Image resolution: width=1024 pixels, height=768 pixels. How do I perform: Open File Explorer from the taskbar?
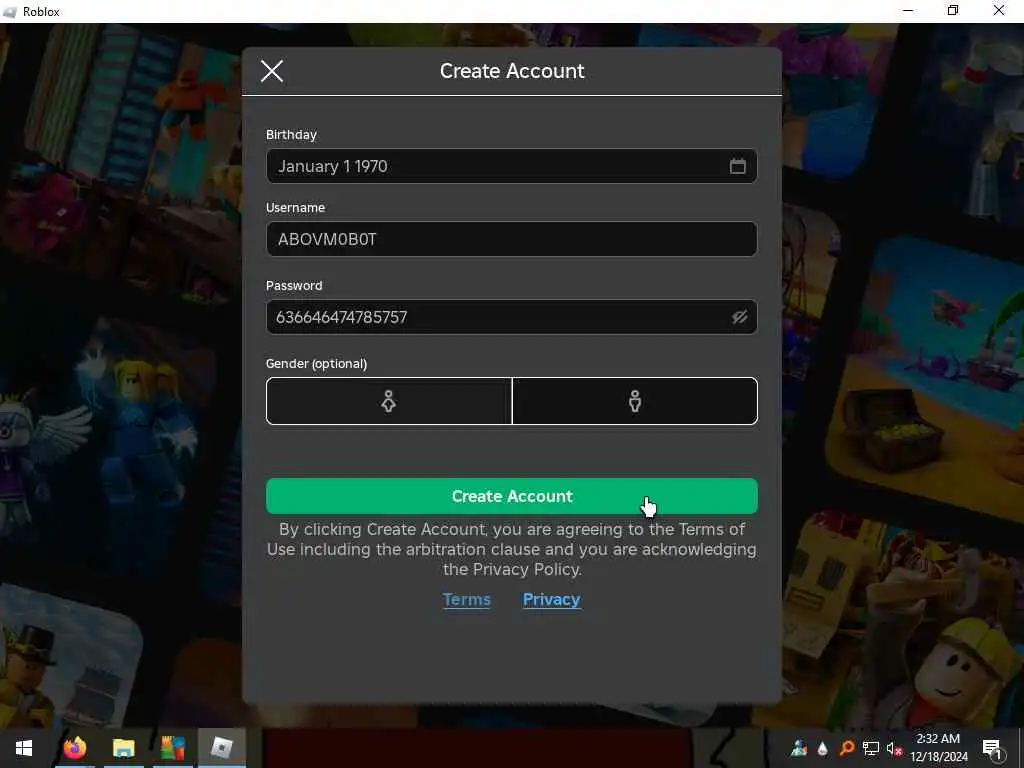123,748
